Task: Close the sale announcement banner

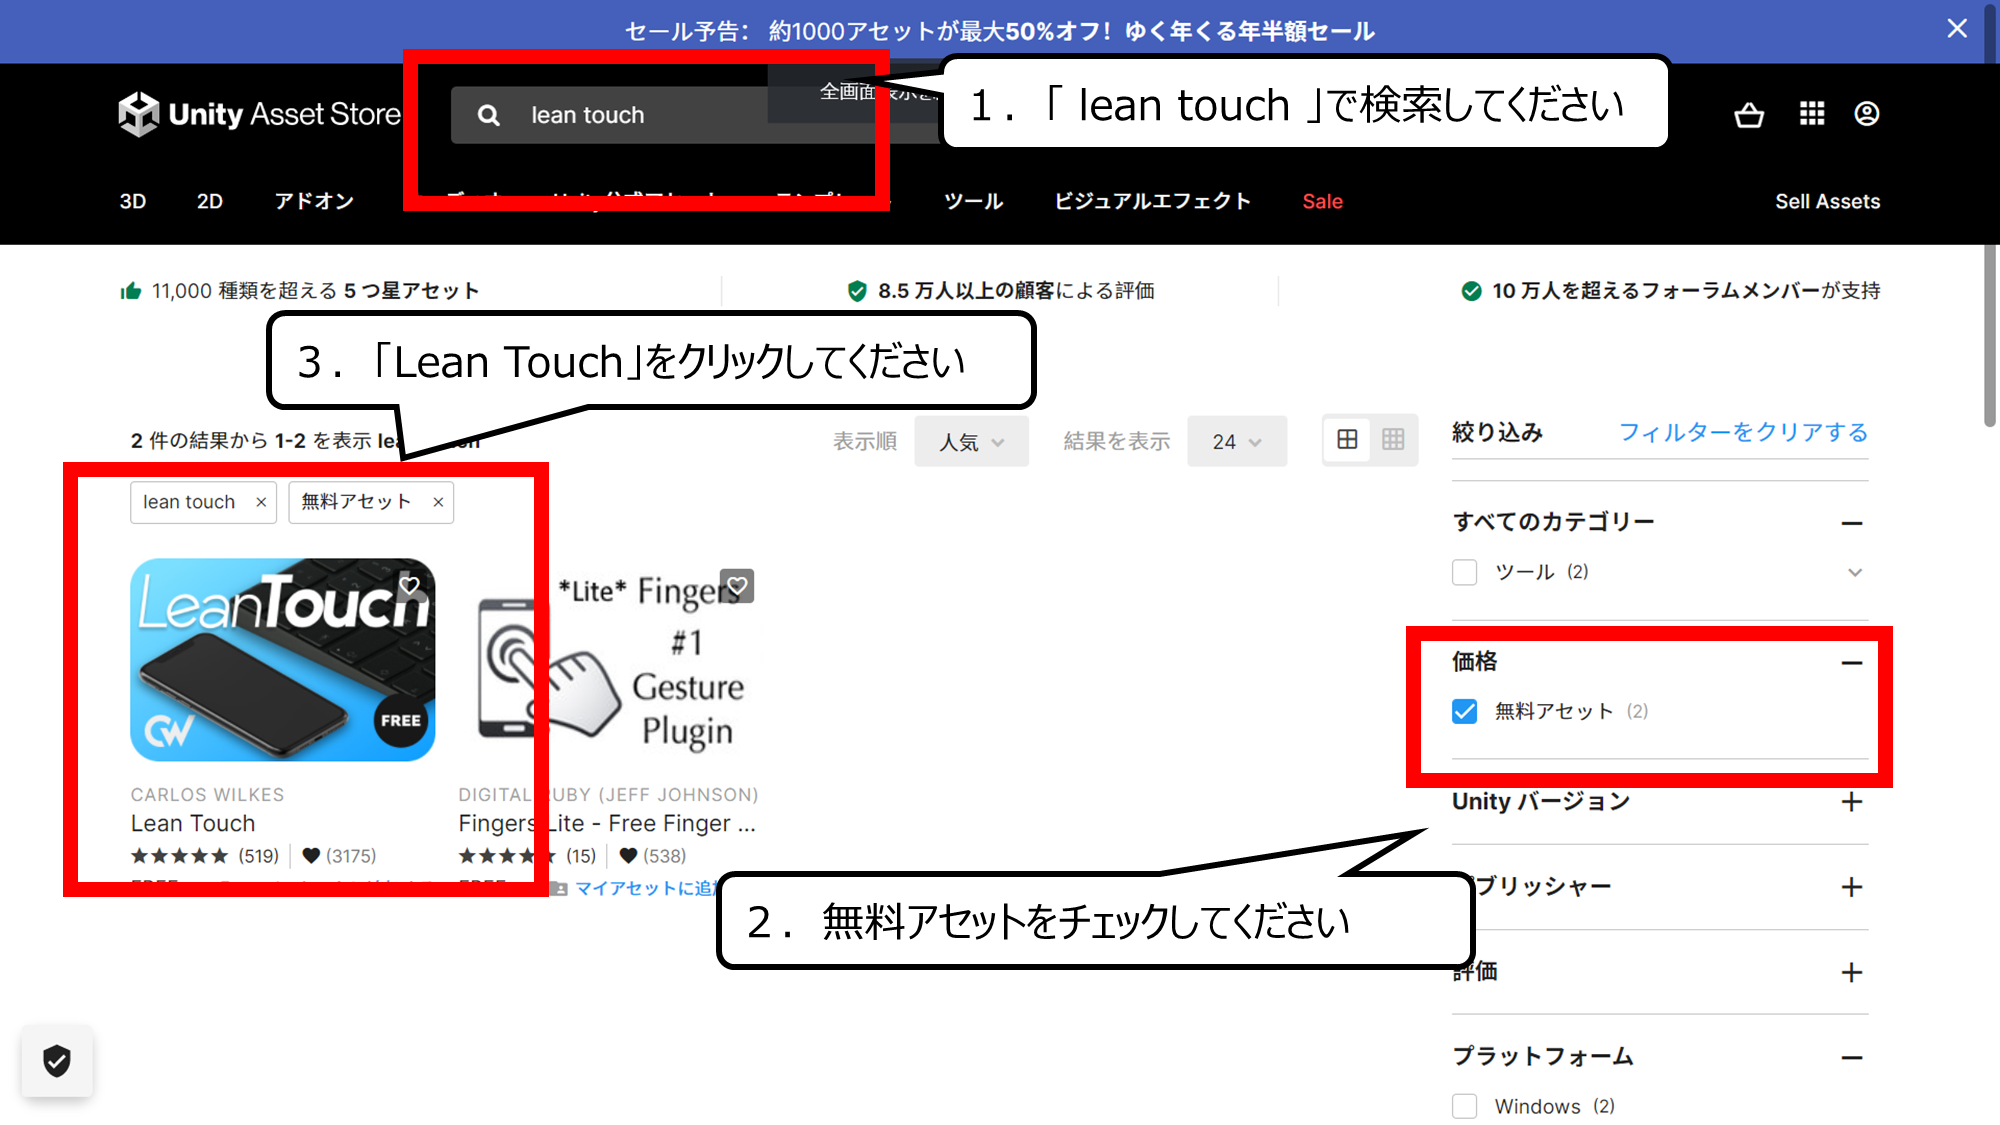Action: [x=1957, y=29]
